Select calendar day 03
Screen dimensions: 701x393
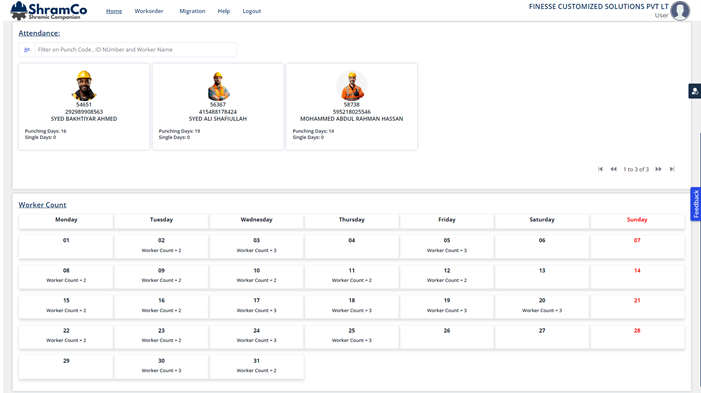(x=257, y=246)
